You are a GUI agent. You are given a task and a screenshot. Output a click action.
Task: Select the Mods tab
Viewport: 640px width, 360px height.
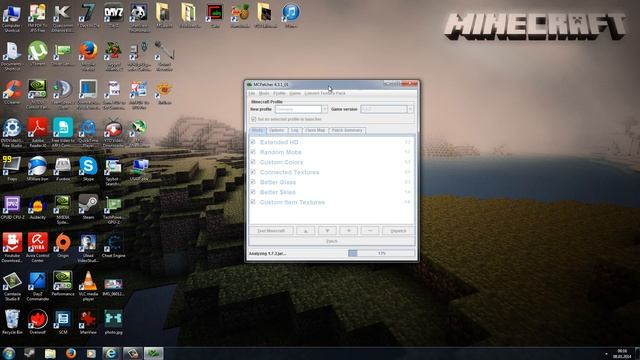(x=258, y=130)
